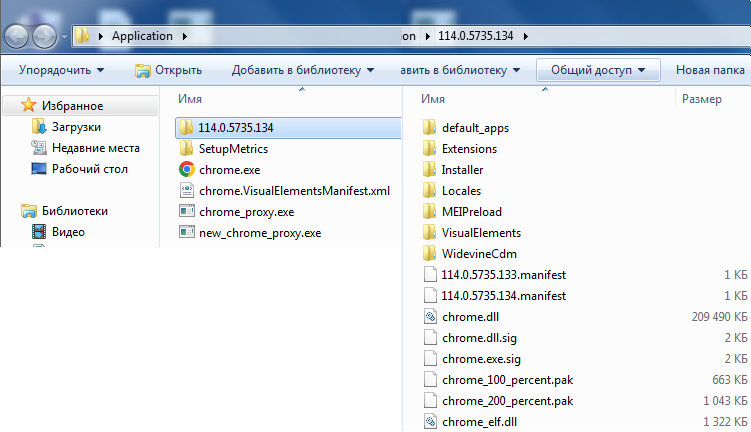The image size is (751, 432).
Task: Select chrome.dll.sig file icon
Action: click(x=430, y=338)
